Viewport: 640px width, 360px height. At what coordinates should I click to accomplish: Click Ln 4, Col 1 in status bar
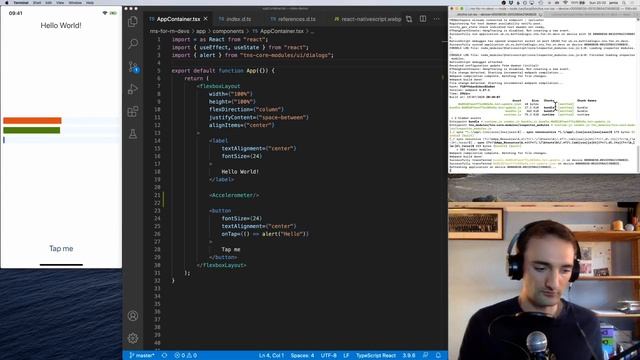tap(271, 356)
